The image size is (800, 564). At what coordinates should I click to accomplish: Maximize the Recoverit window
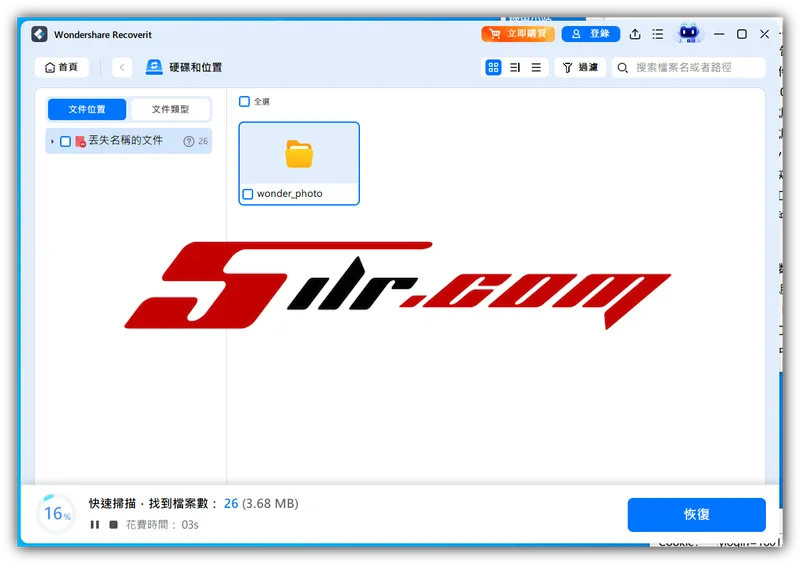tap(742, 34)
